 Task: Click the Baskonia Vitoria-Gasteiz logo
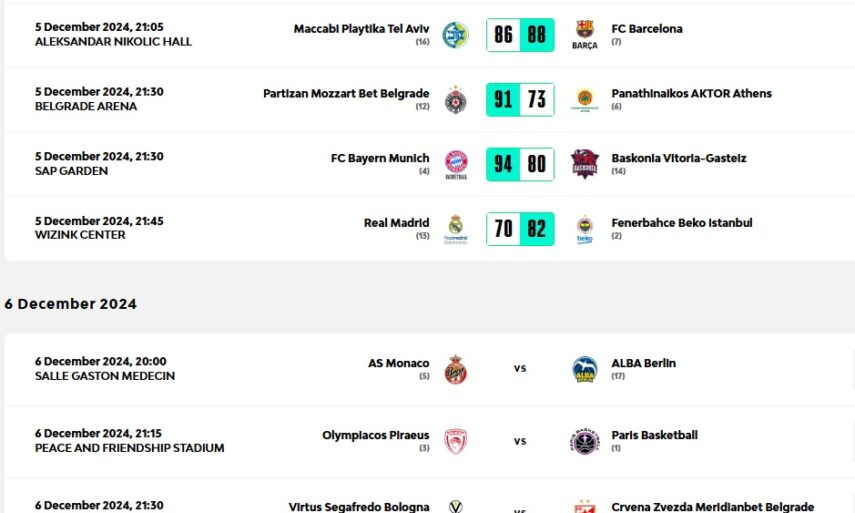pos(585,164)
